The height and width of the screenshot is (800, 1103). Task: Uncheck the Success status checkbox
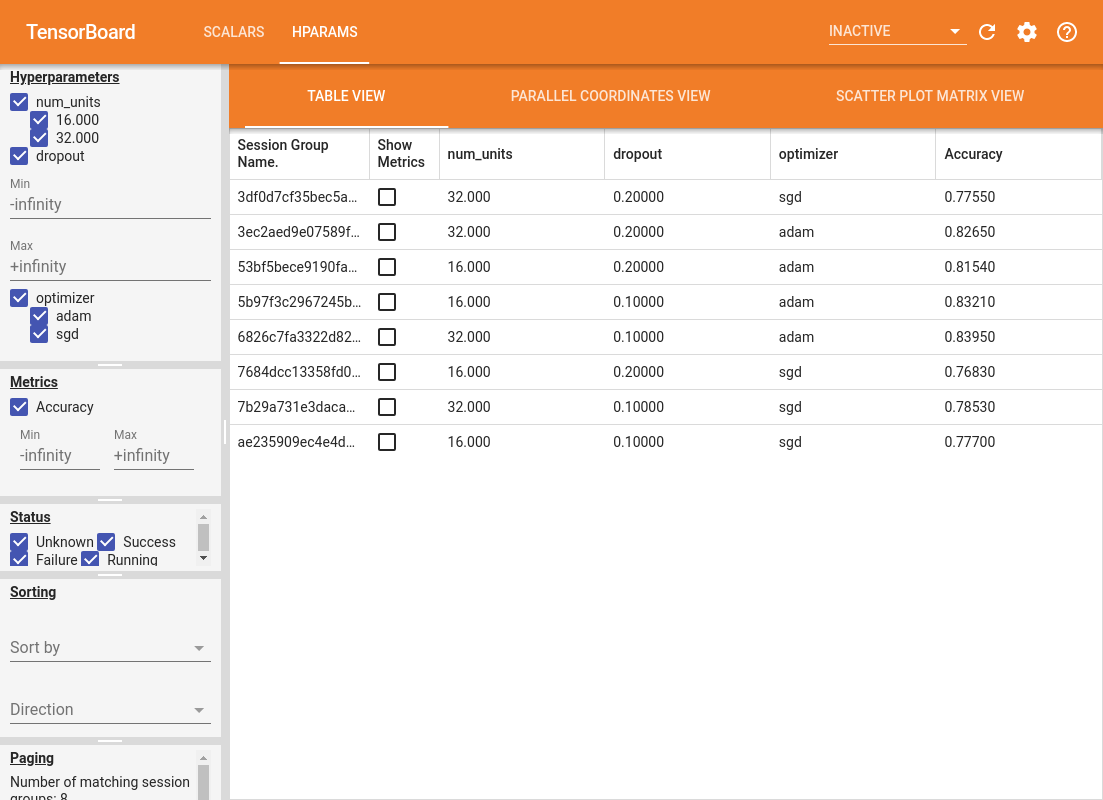pyautogui.click(x=106, y=542)
